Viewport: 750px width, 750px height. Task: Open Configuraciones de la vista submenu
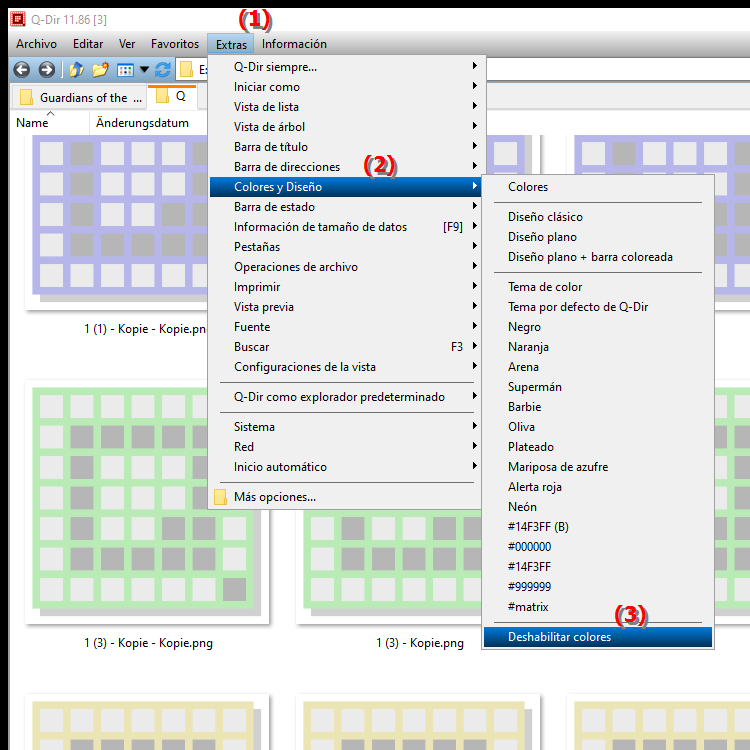[x=344, y=367]
